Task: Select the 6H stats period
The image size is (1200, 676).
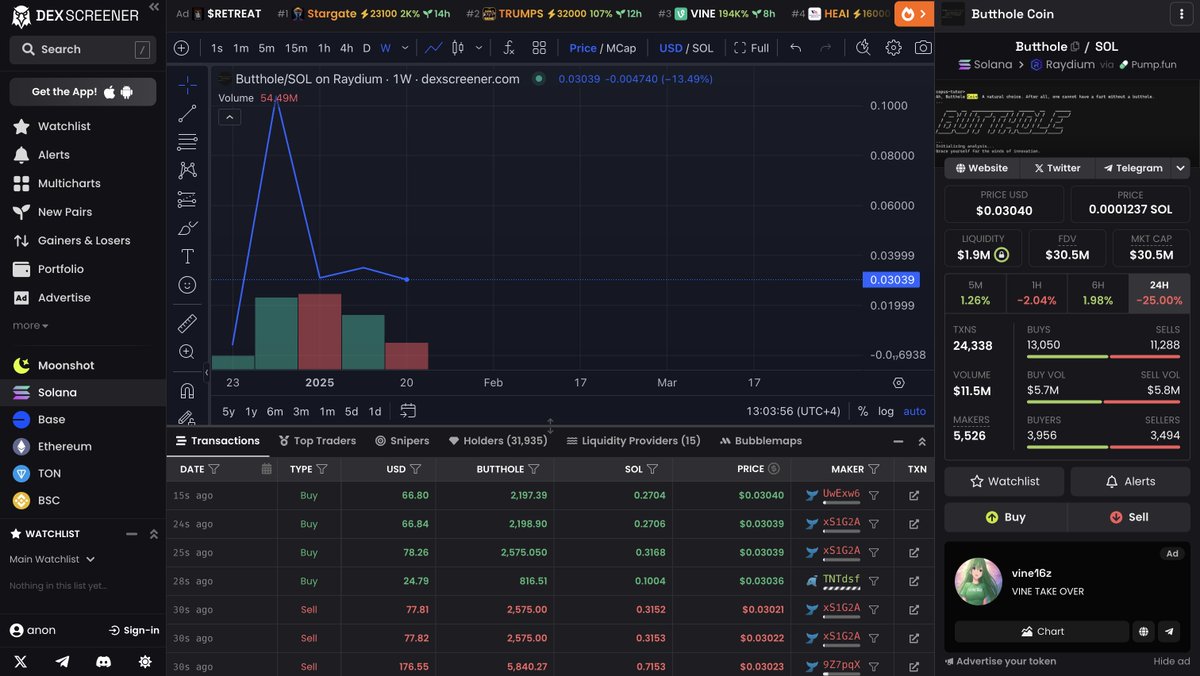Action: pyautogui.click(x=1097, y=293)
